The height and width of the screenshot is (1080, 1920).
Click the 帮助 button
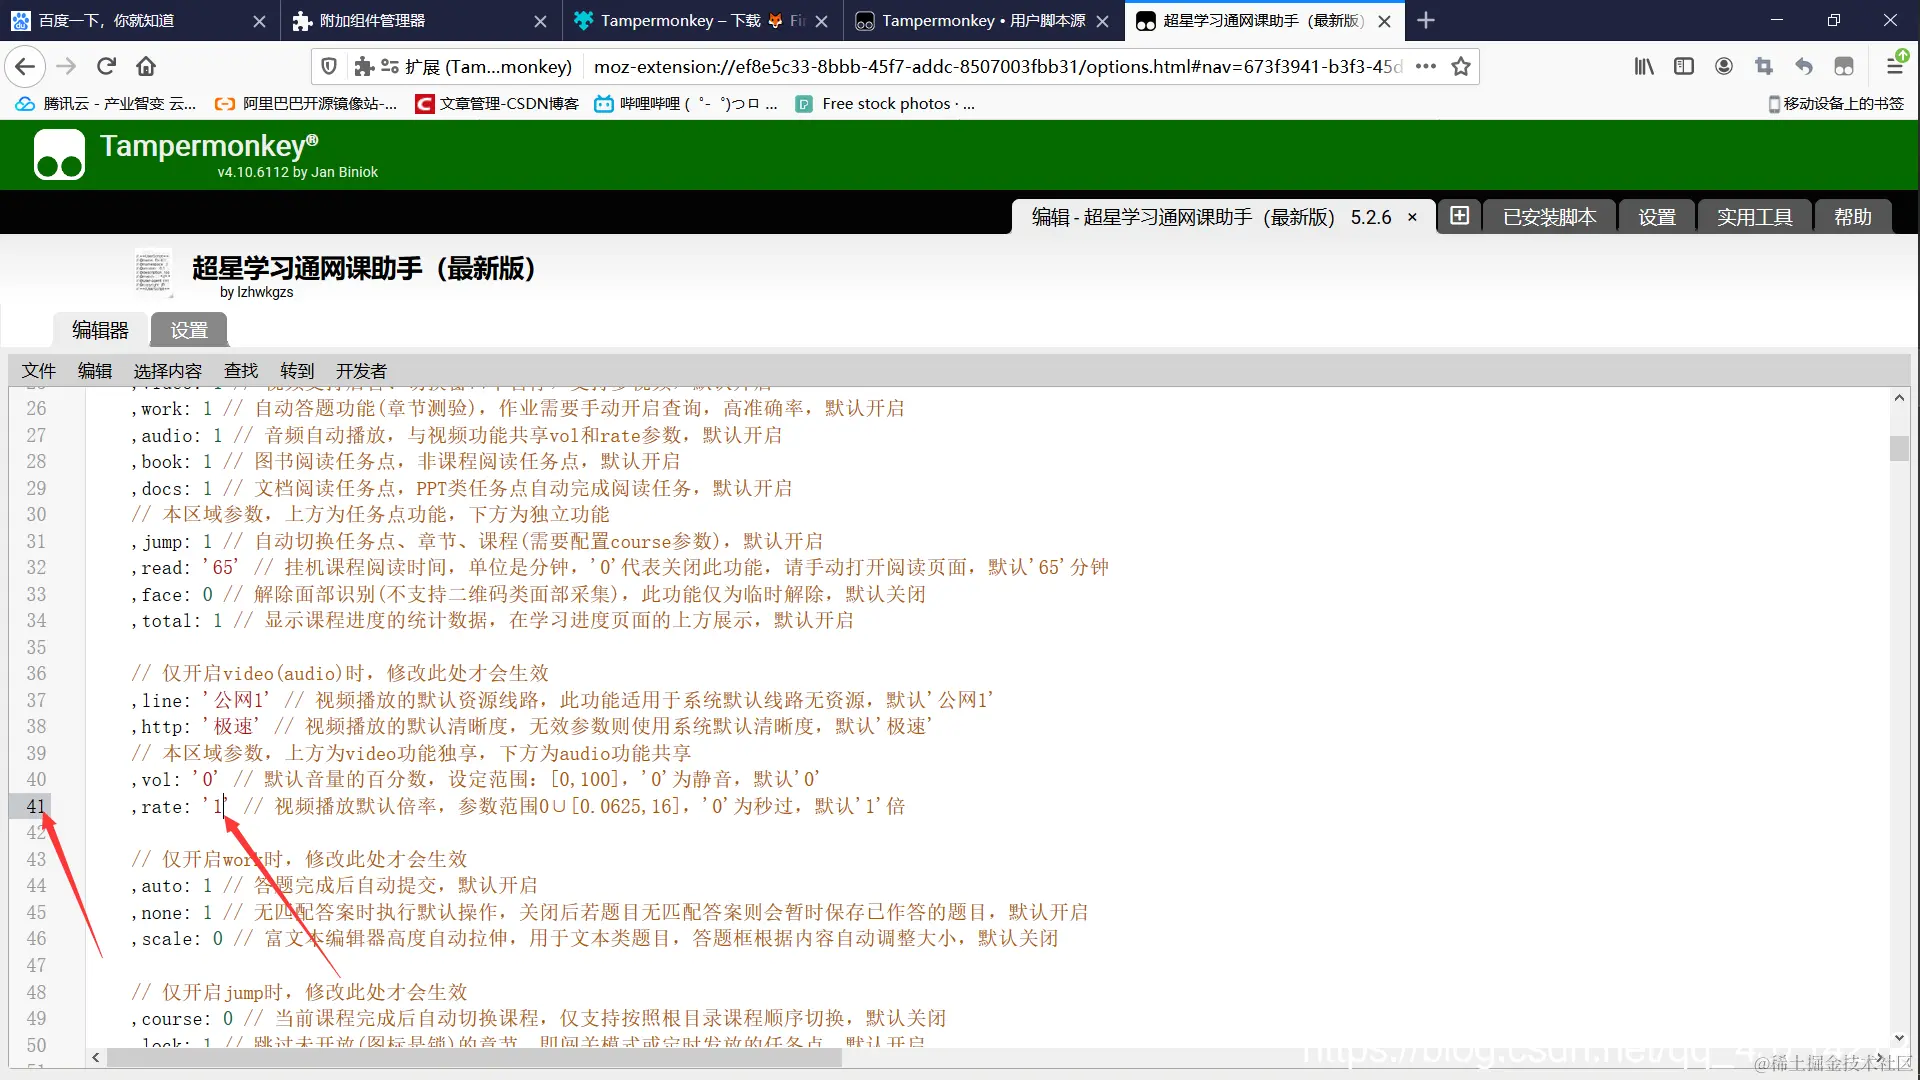pos(1852,216)
